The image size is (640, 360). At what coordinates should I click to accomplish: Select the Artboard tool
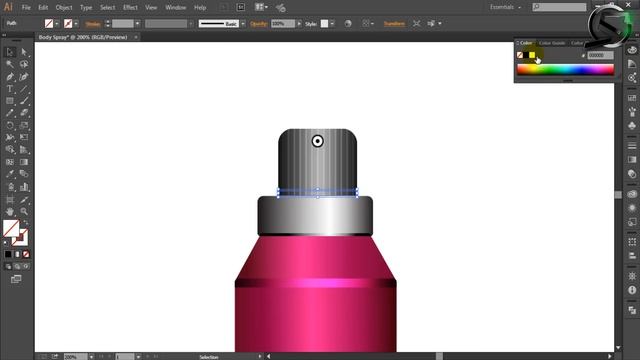coord(10,200)
